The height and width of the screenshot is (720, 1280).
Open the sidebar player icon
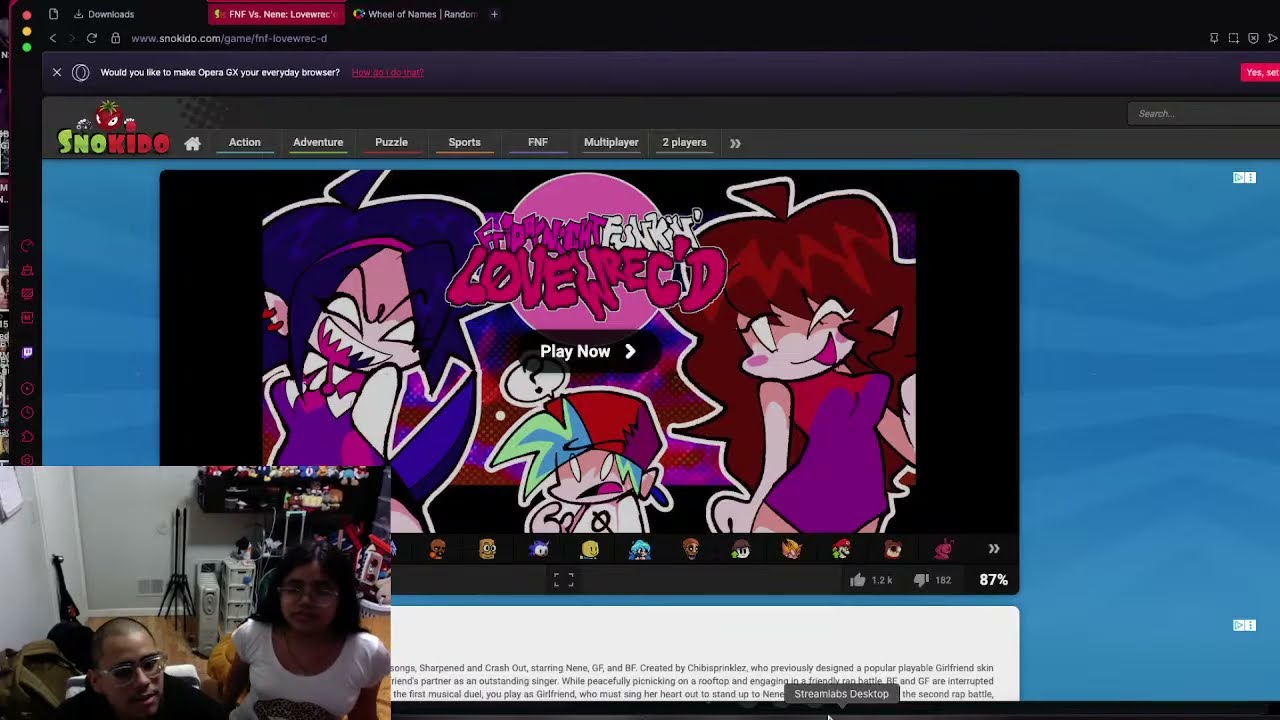pyautogui.click(x=27, y=388)
